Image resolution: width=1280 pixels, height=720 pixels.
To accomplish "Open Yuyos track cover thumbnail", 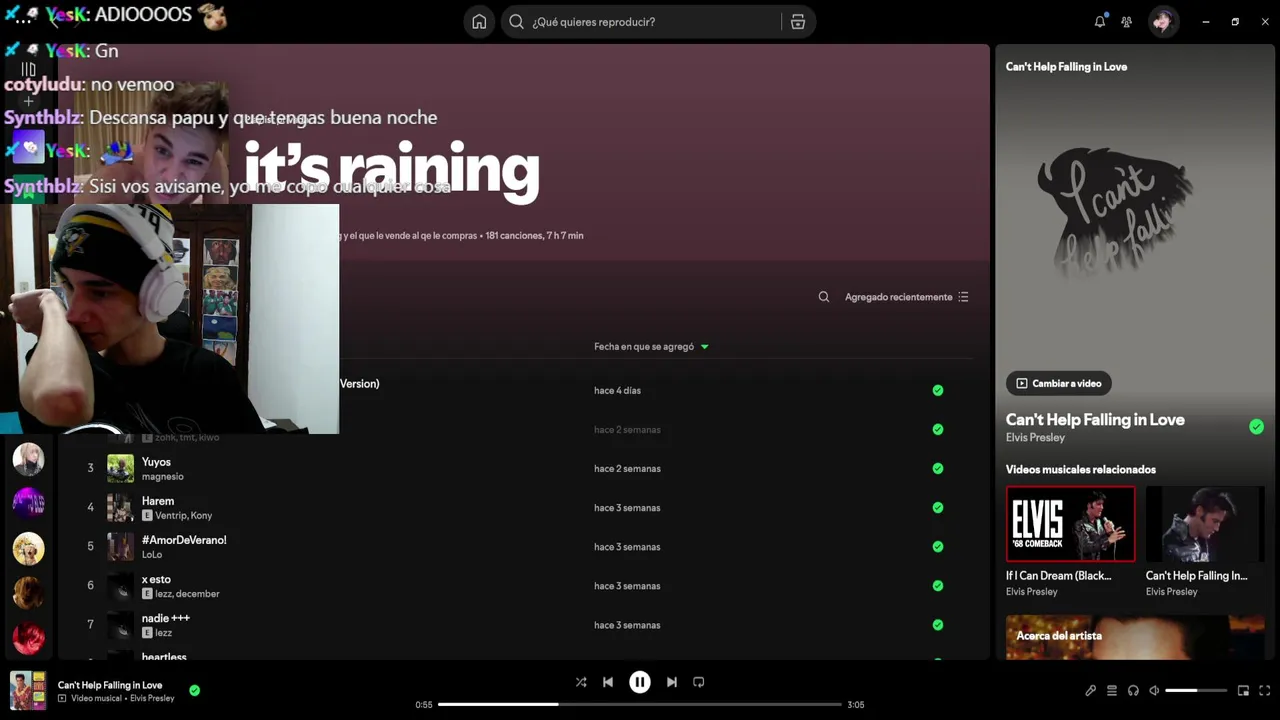I will point(120,468).
